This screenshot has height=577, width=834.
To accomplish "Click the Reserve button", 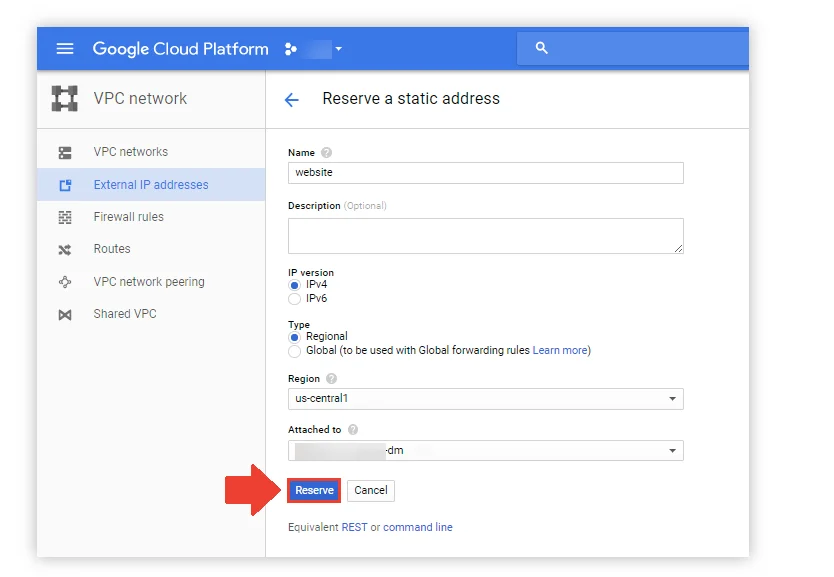I will [x=313, y=490].
